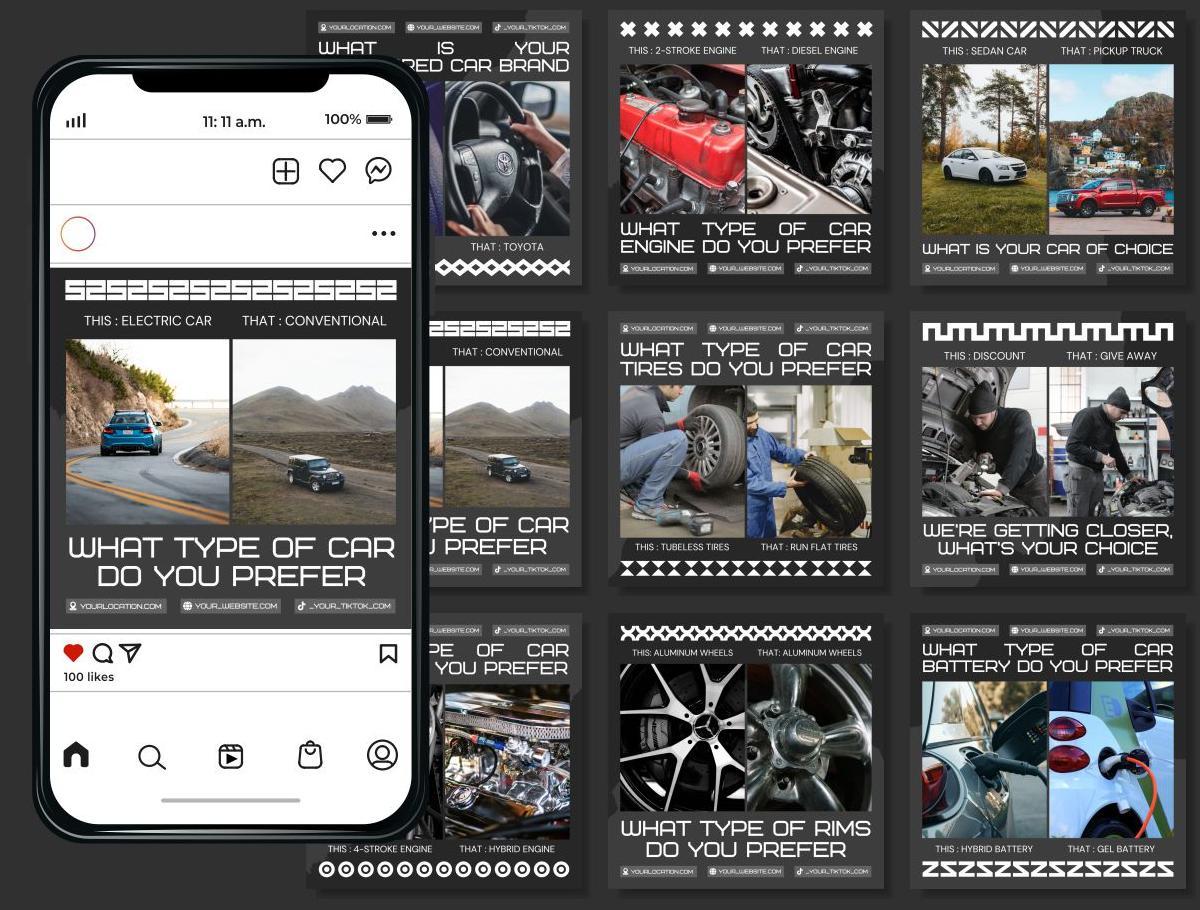Select the car tires preference template

[745, 449]
